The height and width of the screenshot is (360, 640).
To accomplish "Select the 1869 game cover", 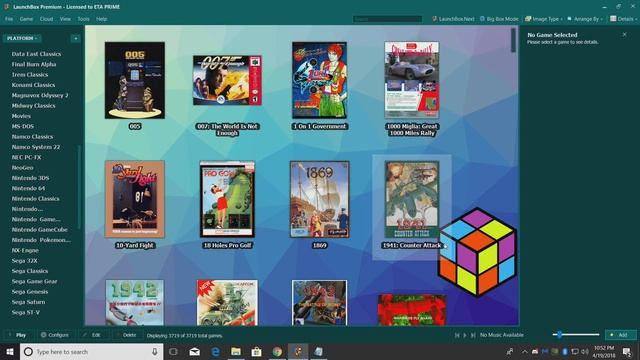I will click(x=320, y=199).
